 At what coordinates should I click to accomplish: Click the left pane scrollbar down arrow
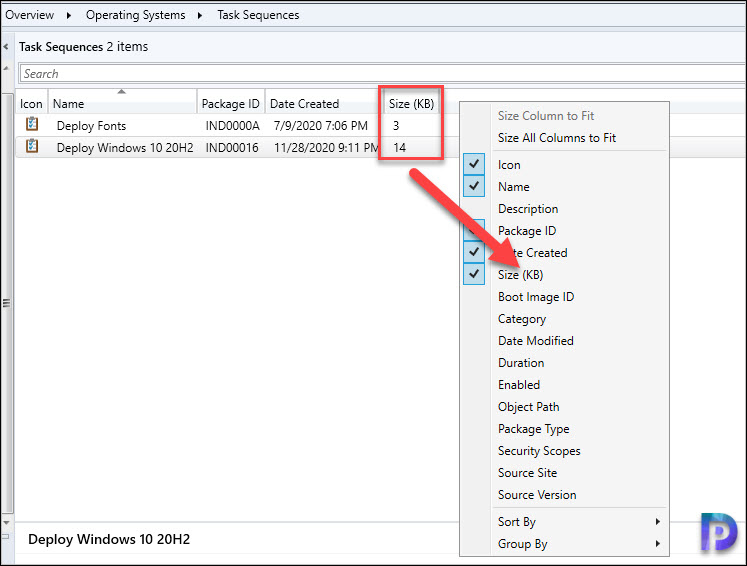pos(6,523)
